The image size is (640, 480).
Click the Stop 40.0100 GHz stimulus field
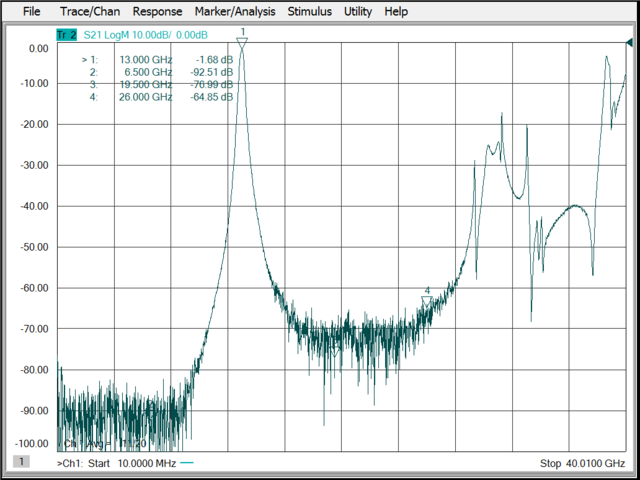(x=582, y=463)
